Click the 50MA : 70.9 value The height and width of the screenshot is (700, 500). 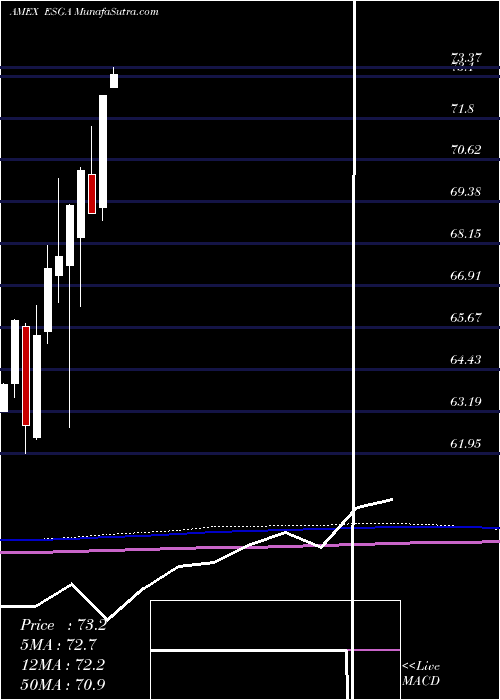63,684
